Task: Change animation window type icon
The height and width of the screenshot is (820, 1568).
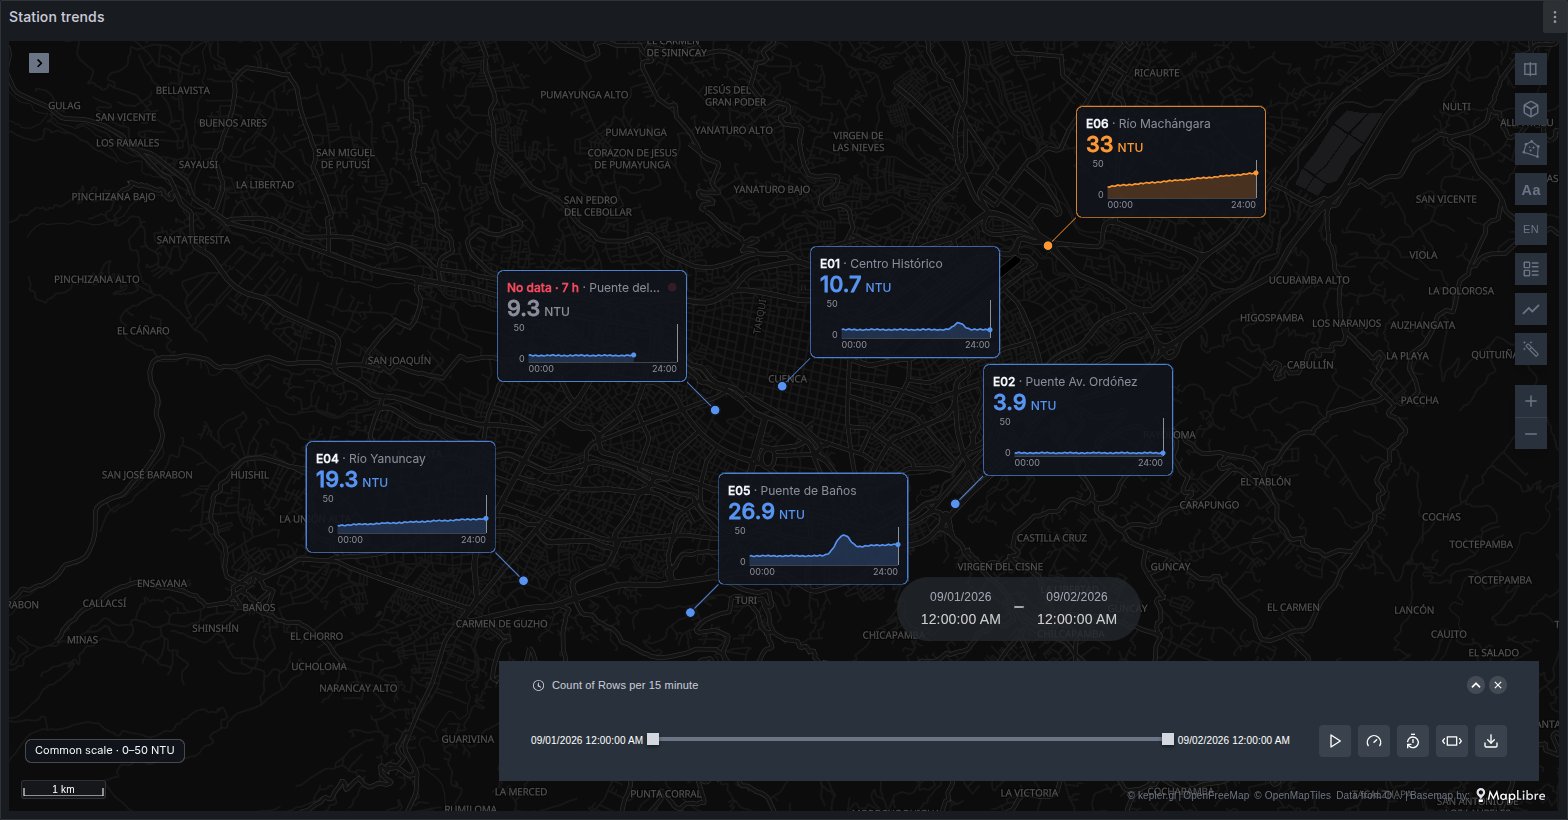Action: tap(1452, 741)
